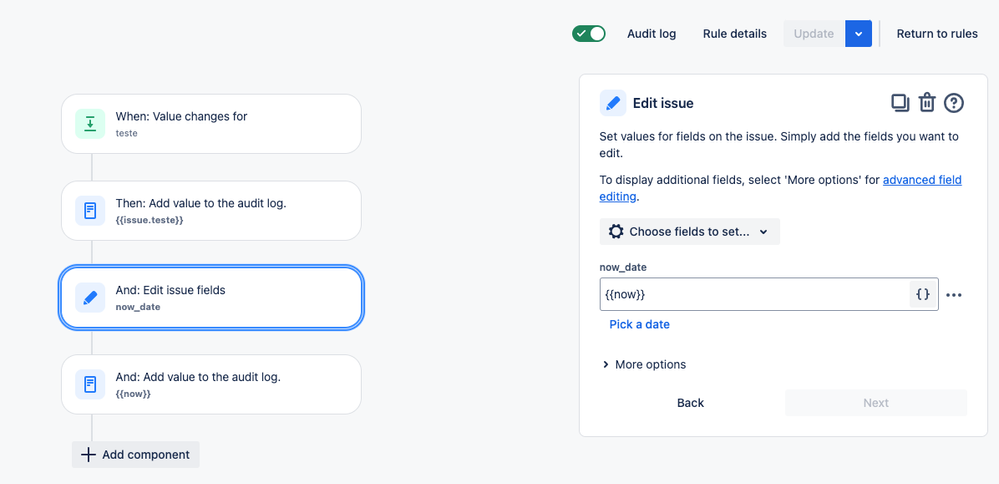Image resolution: width=999 pixels, height=484 pixels.
Task: Click the pencil icon on the Edit issue fields card
Action: click(x=90, y=297)
